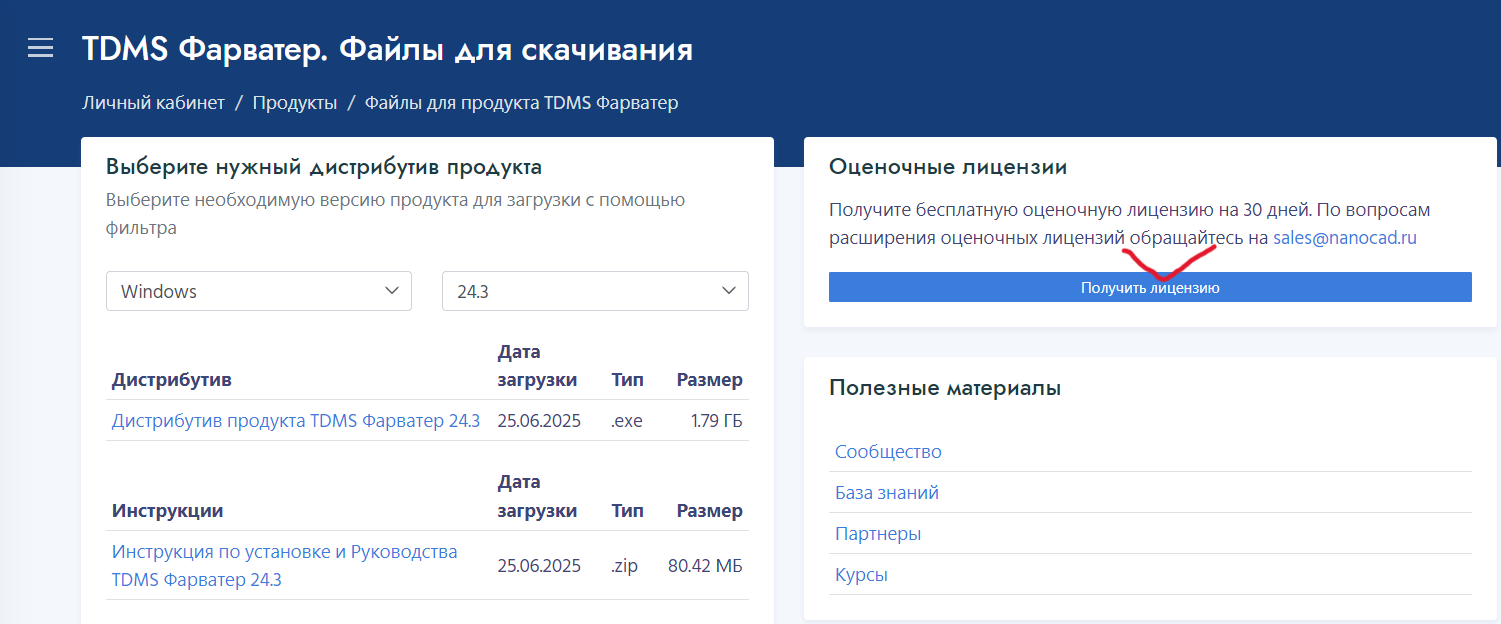Click the sales@nanocad.ru email link

tap(1344, 238)
